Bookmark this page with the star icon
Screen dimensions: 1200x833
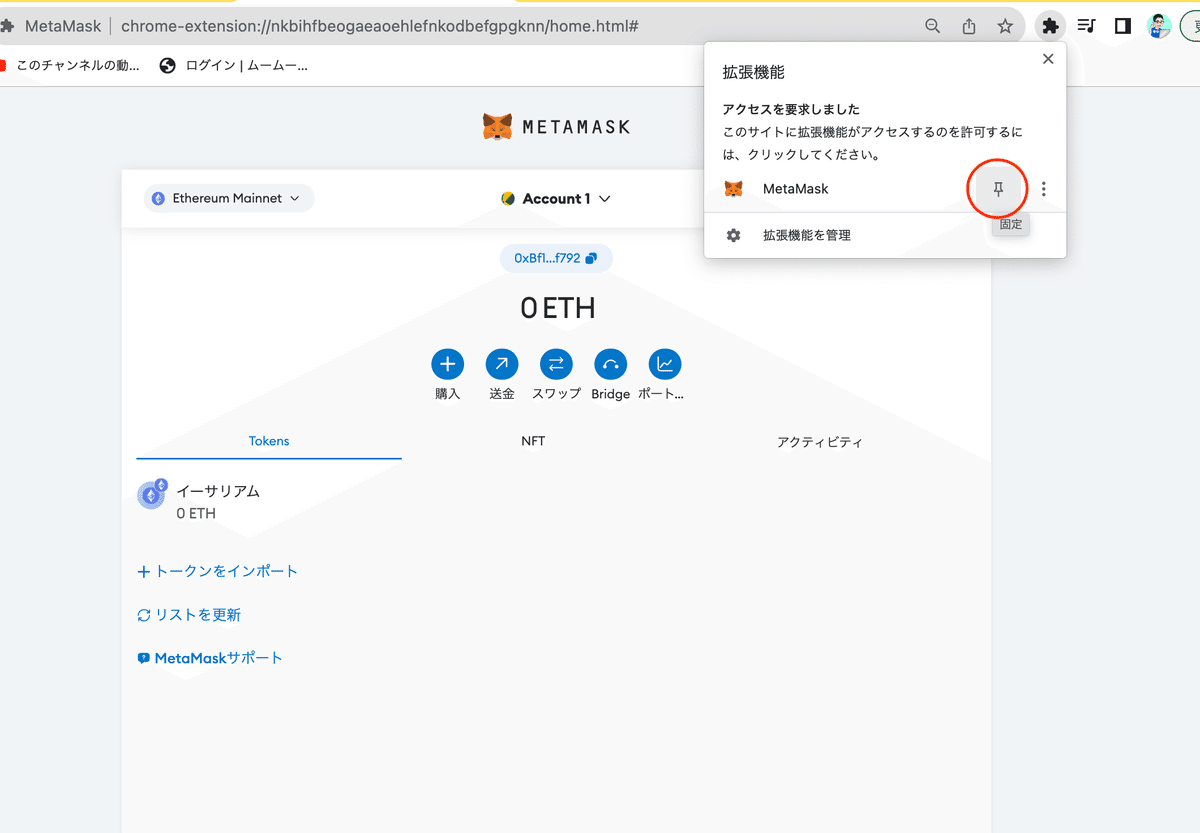click(x=1005, y=26)
